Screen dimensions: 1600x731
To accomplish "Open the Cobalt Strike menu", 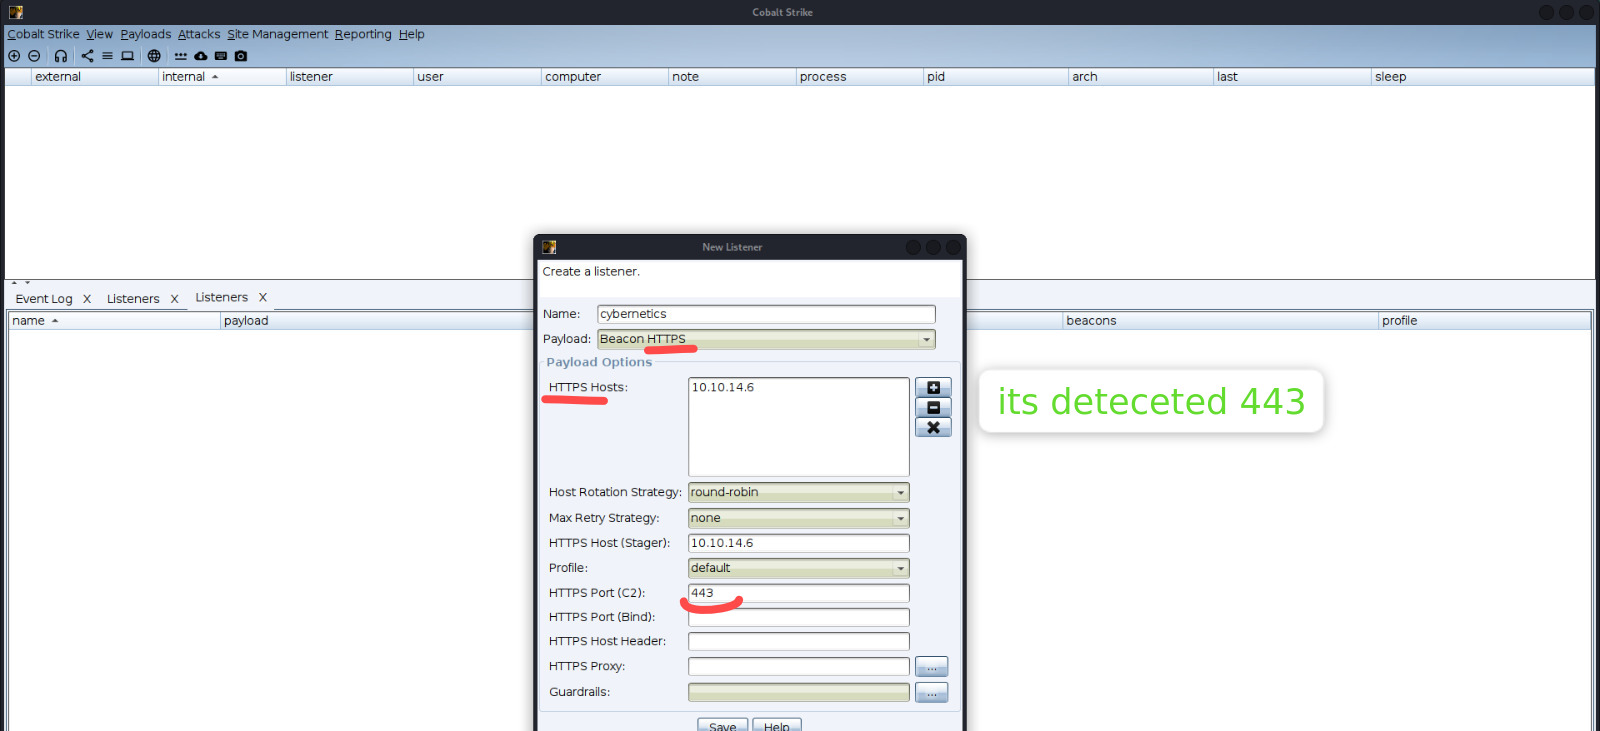I will [x=43, y=34].
